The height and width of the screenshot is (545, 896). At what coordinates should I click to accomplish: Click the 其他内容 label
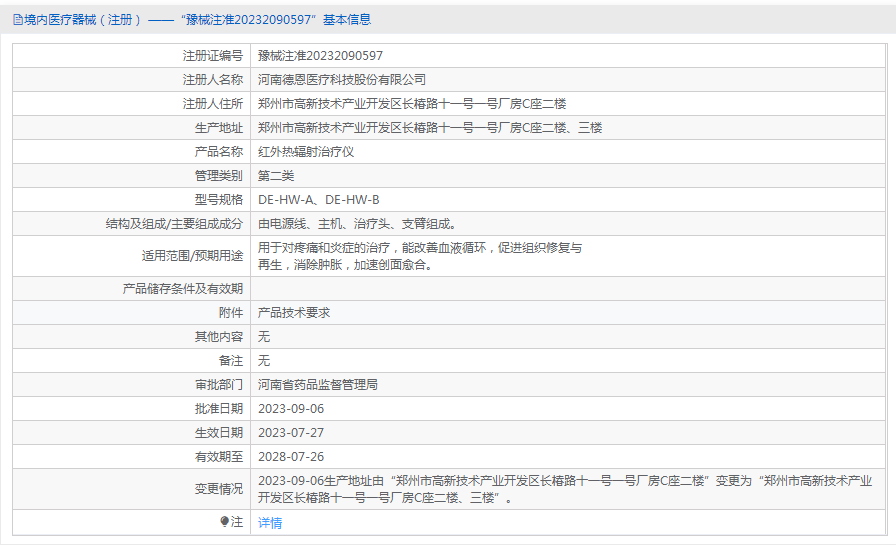click(x=219, y=337)
